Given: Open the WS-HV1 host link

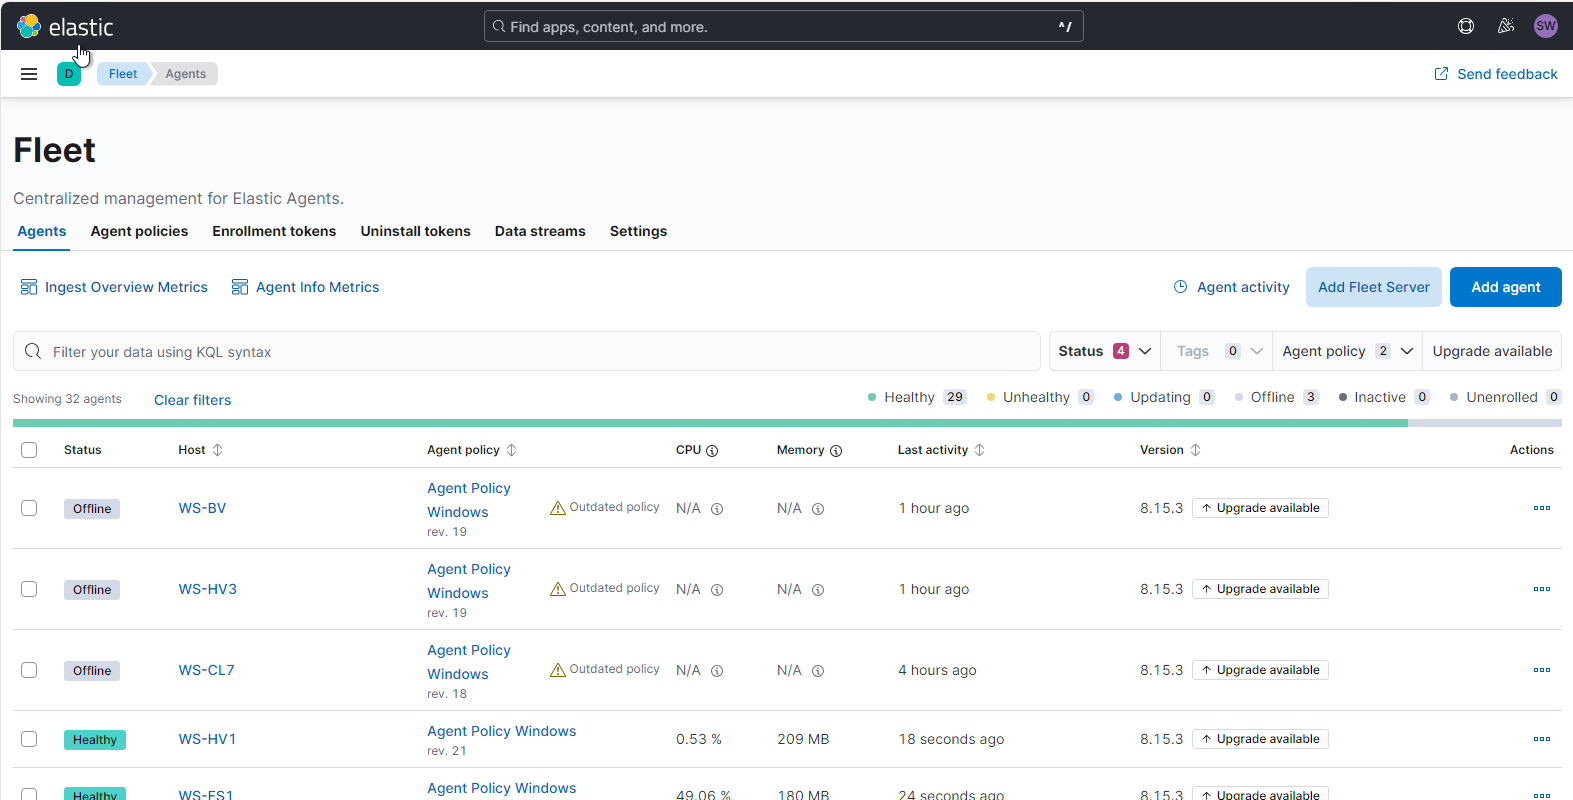Looking at the screenshot, I should (207, 739).
